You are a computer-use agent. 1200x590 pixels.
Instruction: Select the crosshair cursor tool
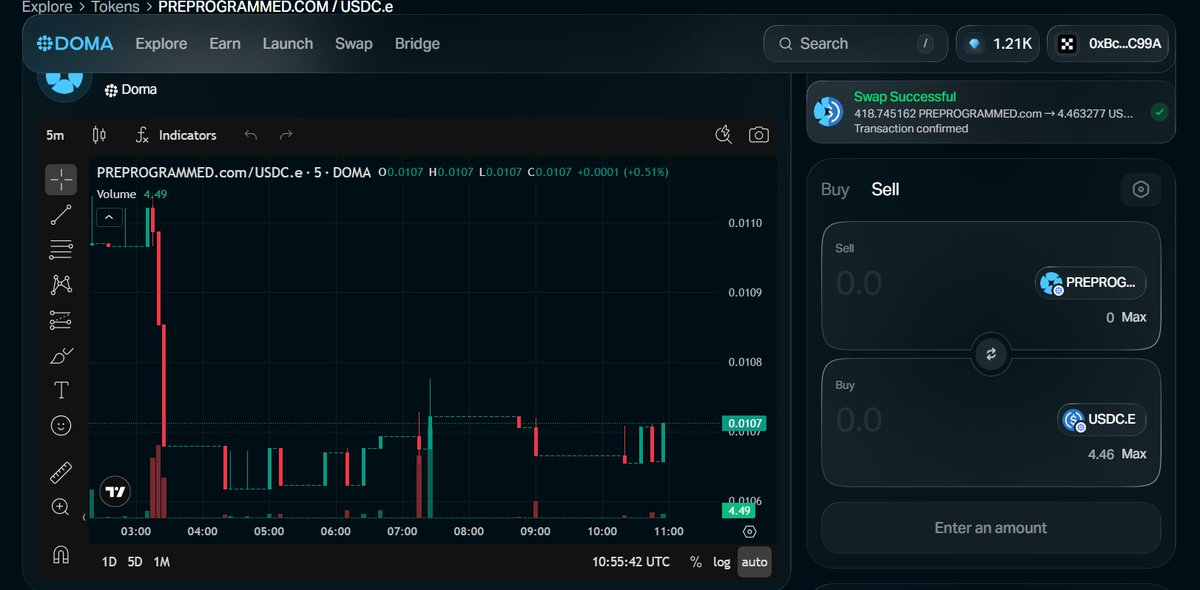61,180
